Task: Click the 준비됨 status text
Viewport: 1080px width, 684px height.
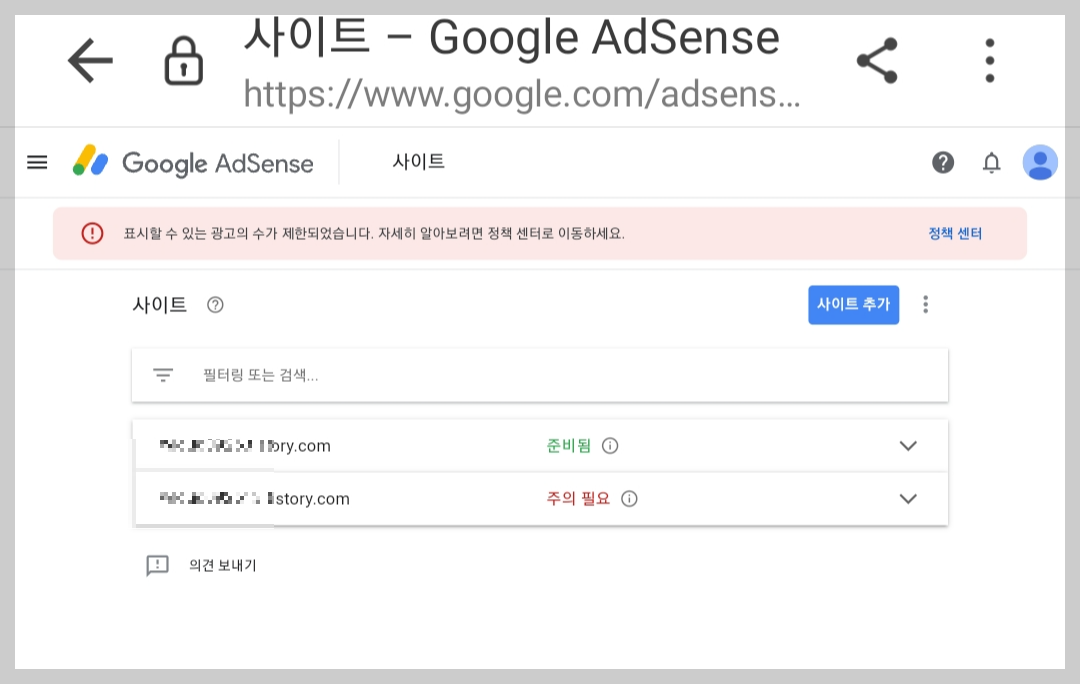Action: 569,446
